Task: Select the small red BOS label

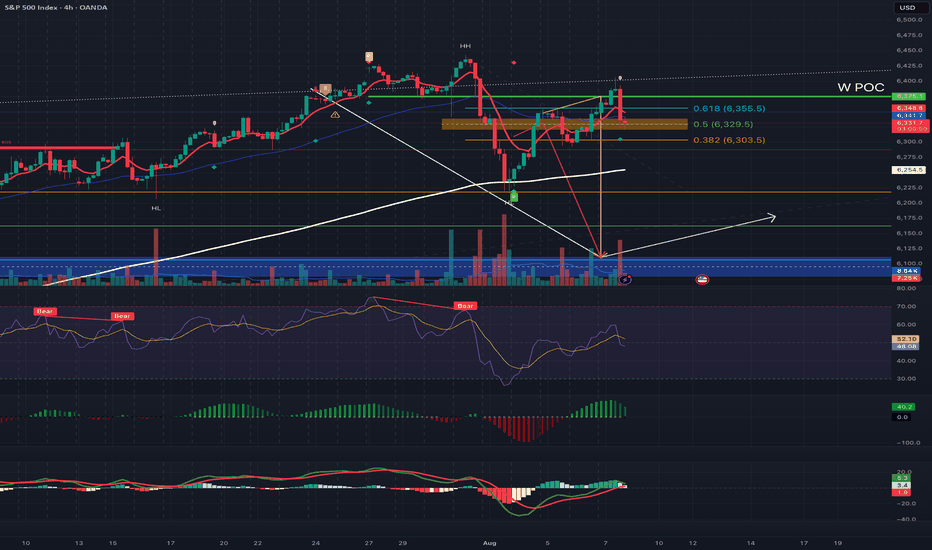Action: (x=7, y=142)
